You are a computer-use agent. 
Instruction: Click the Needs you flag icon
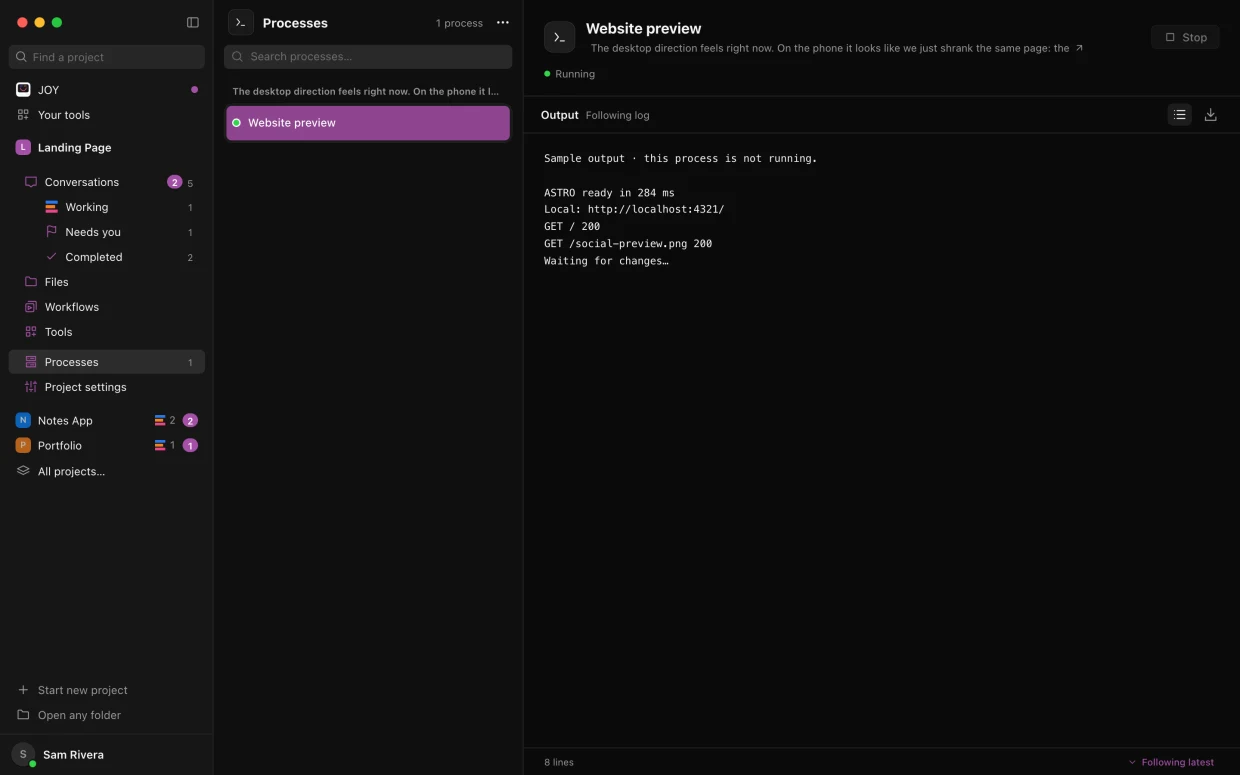click(52, 232)
